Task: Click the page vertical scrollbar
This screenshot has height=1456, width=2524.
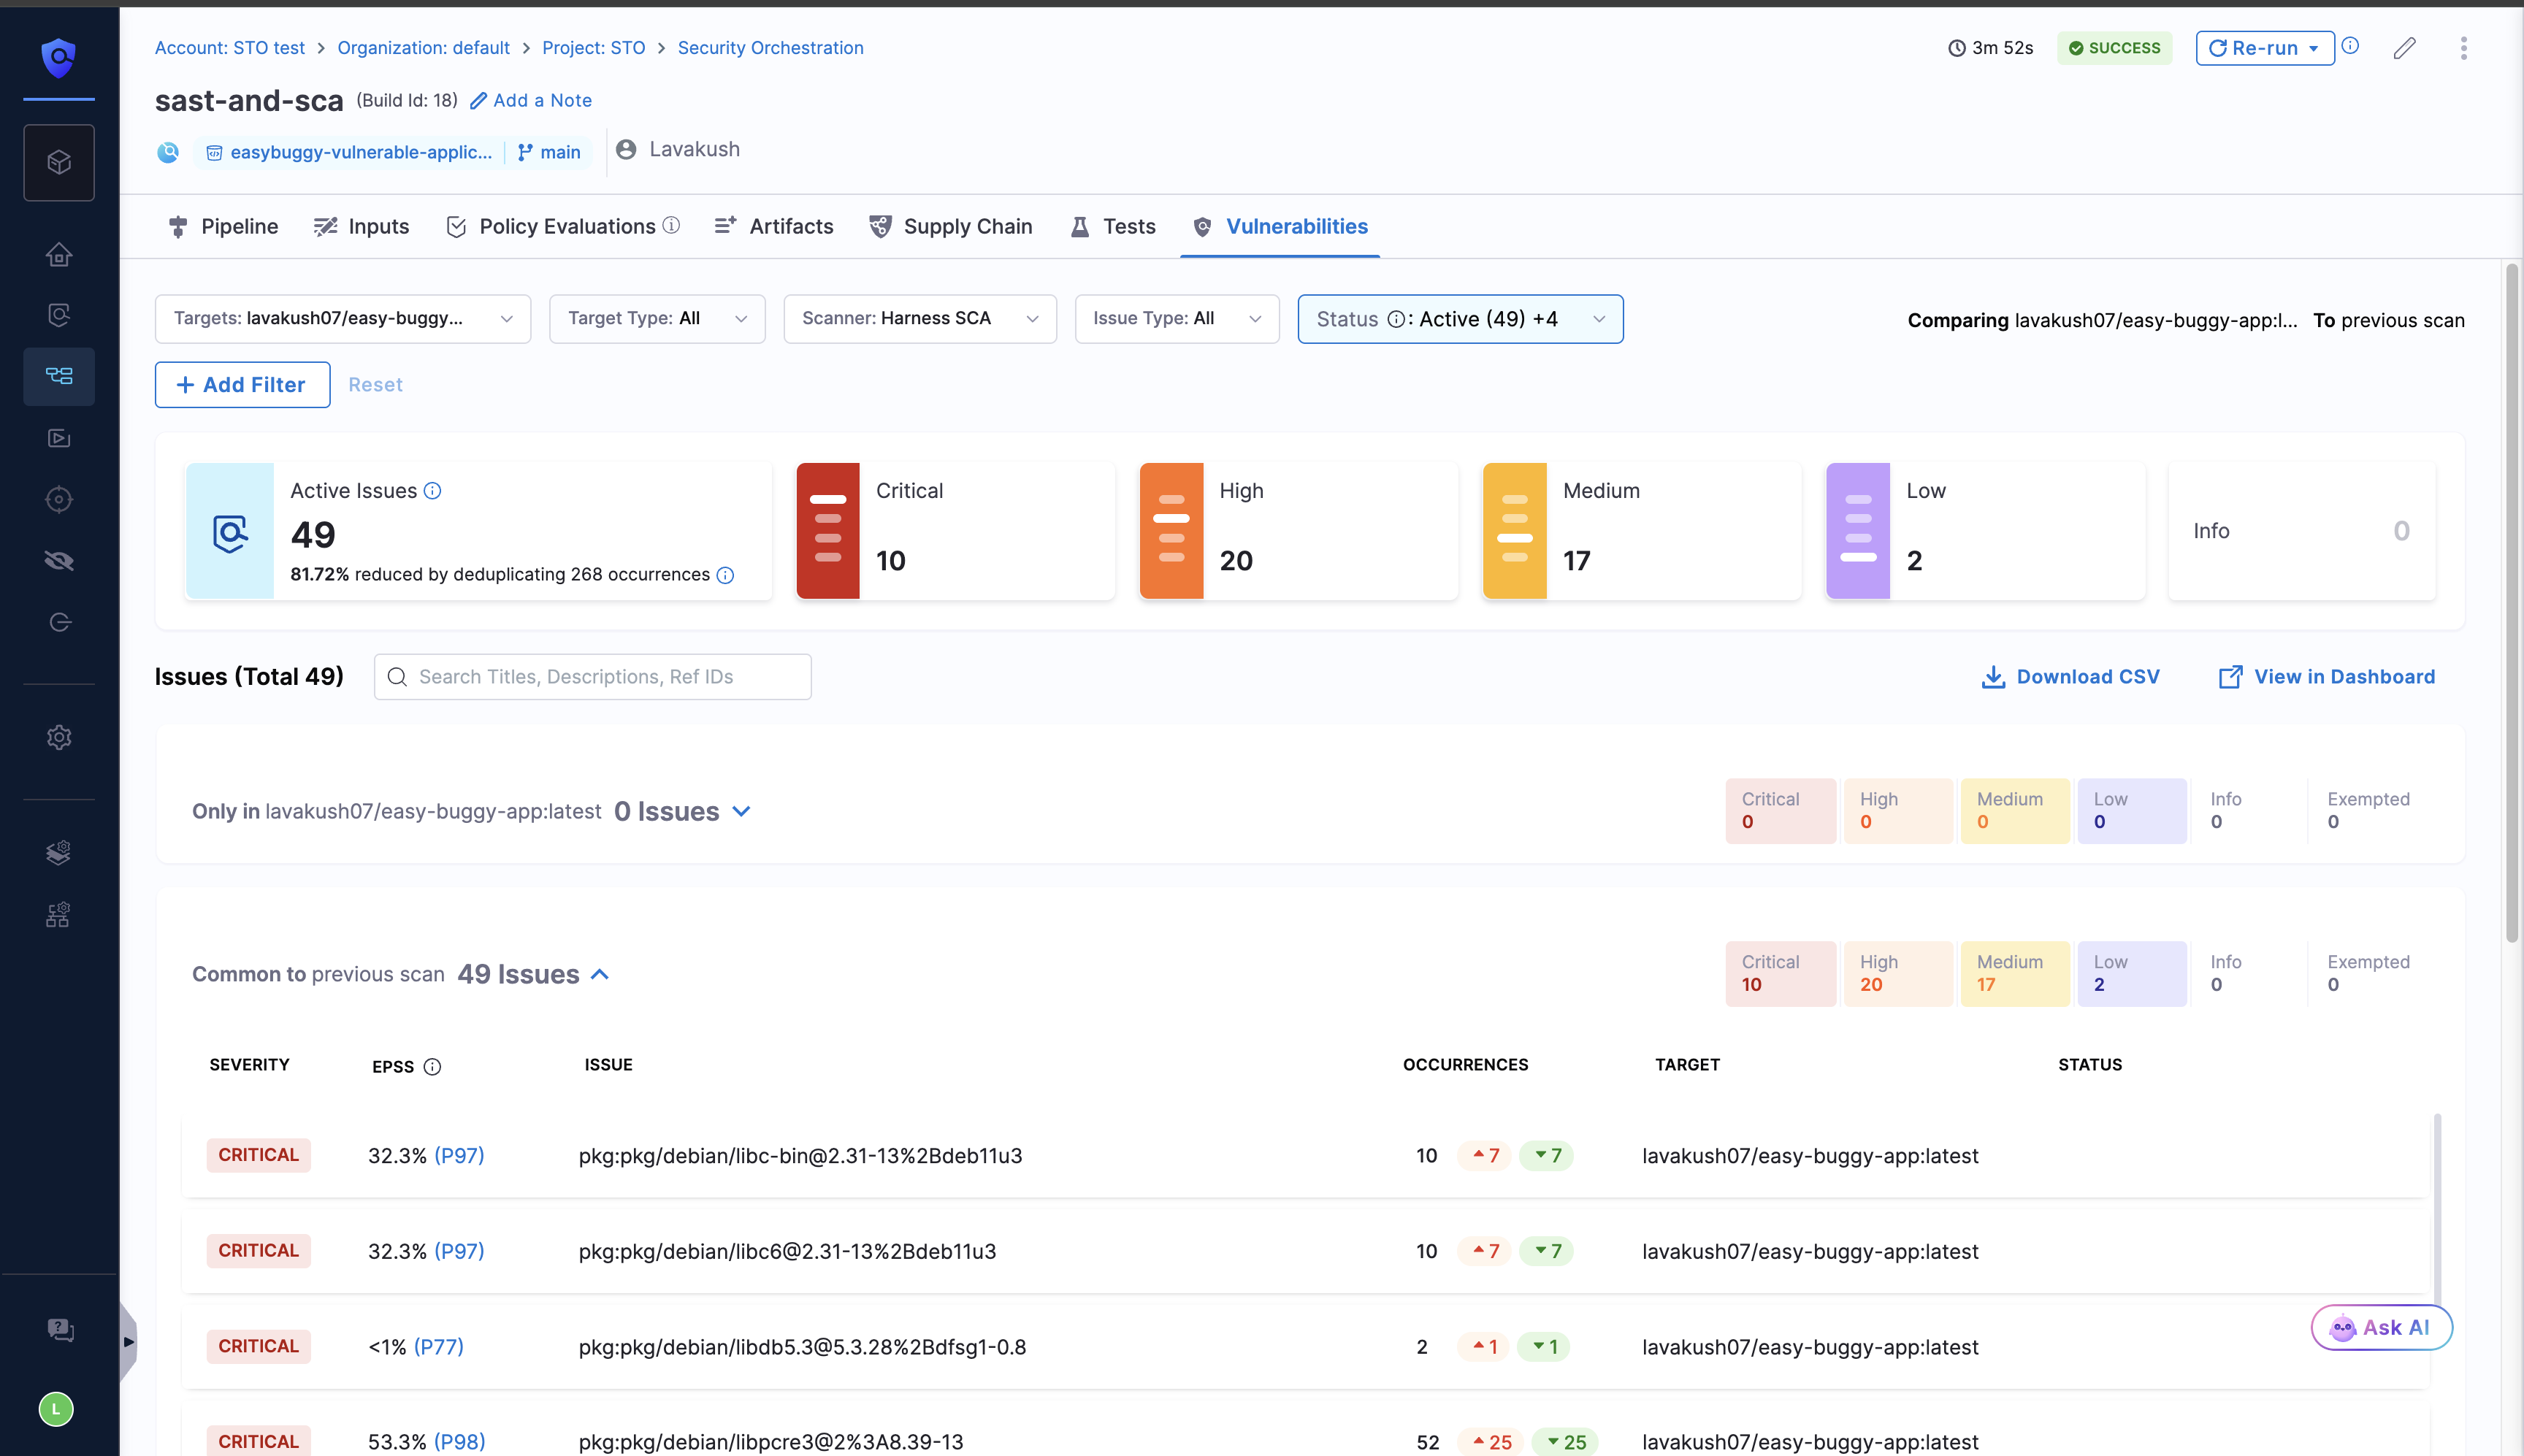Action: pyautogui.click(x=2511, y=600)
